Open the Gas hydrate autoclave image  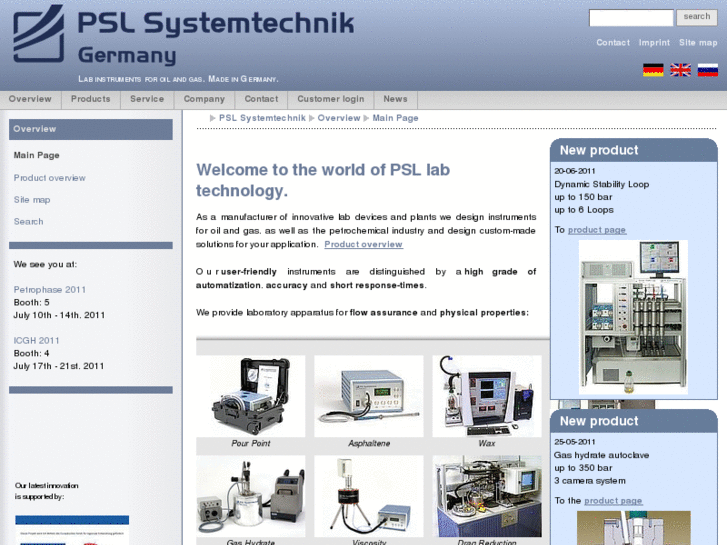pos(633,528)
